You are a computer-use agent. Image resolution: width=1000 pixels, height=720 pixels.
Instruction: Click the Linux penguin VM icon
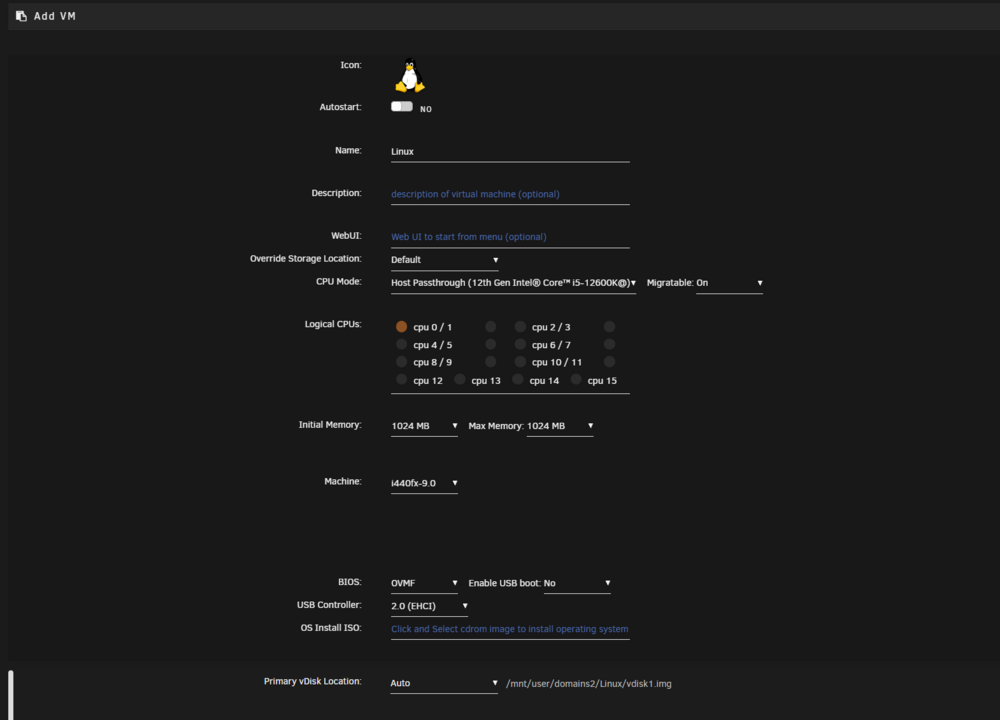(x=410, y=75)
